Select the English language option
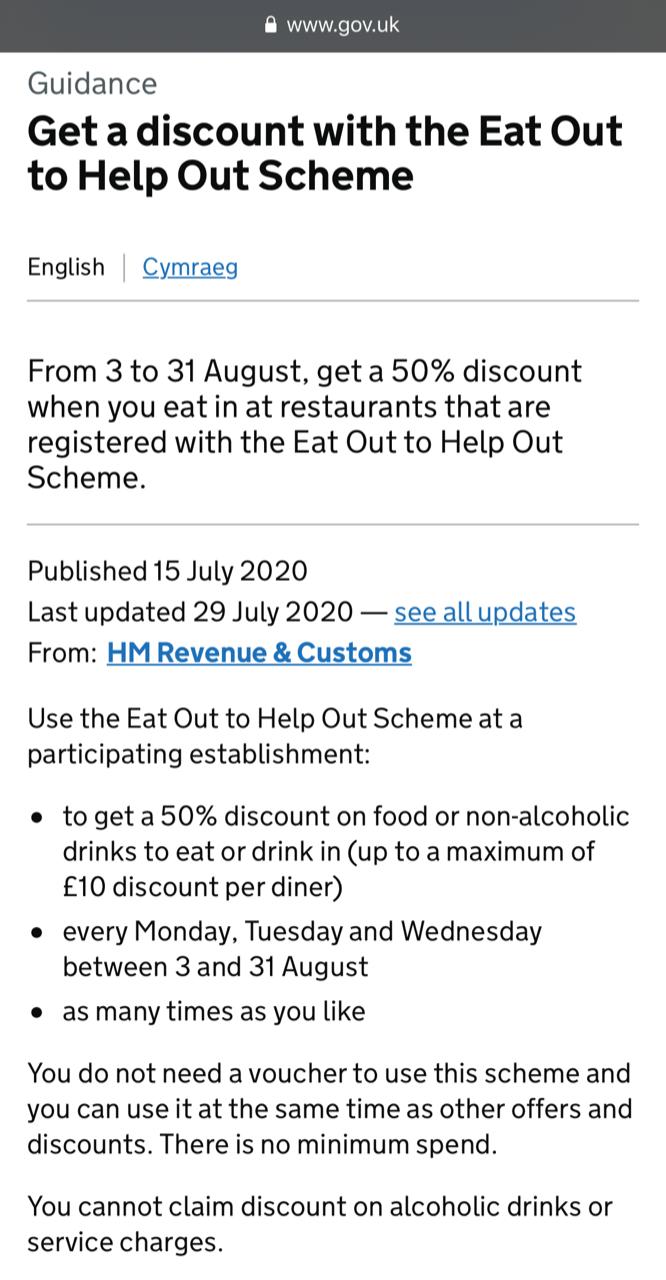 66,267
